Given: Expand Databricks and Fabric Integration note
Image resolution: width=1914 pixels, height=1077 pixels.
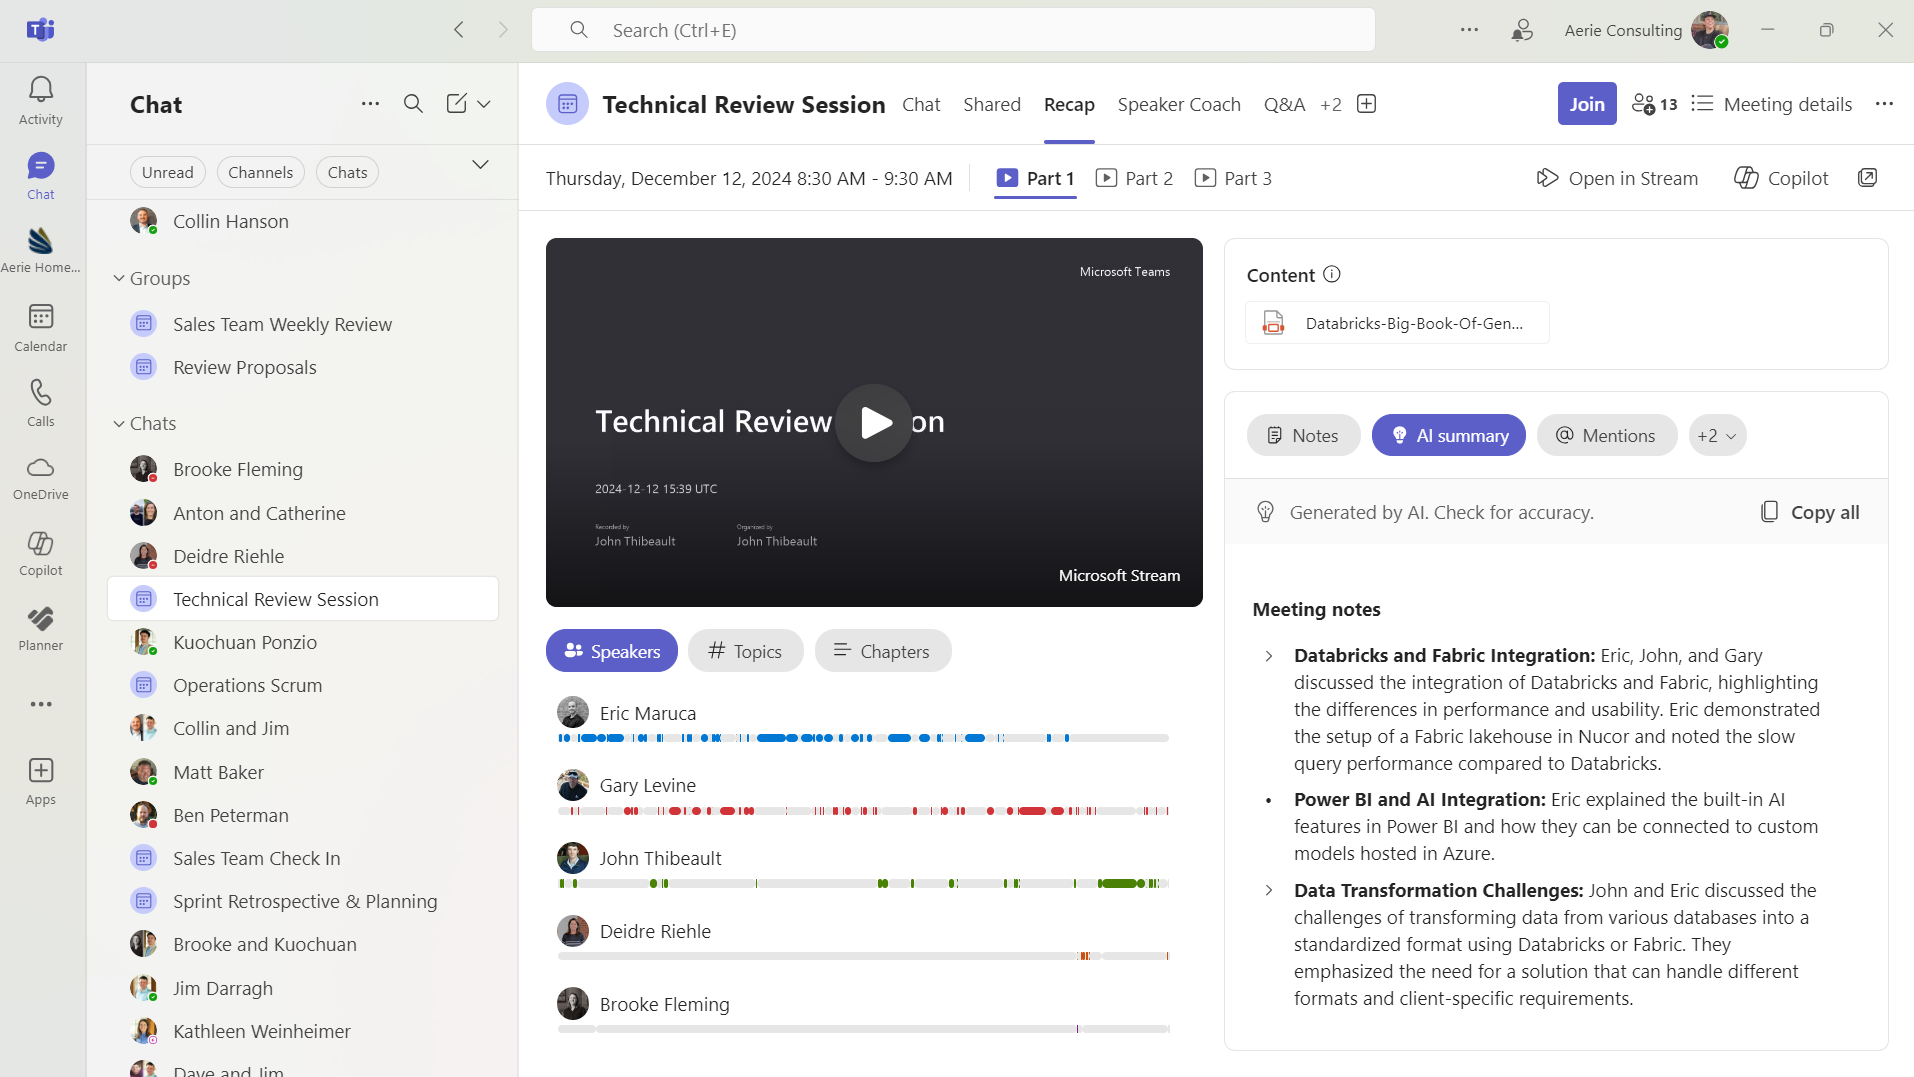Looking at the screenshot, I should (1269, 656).
